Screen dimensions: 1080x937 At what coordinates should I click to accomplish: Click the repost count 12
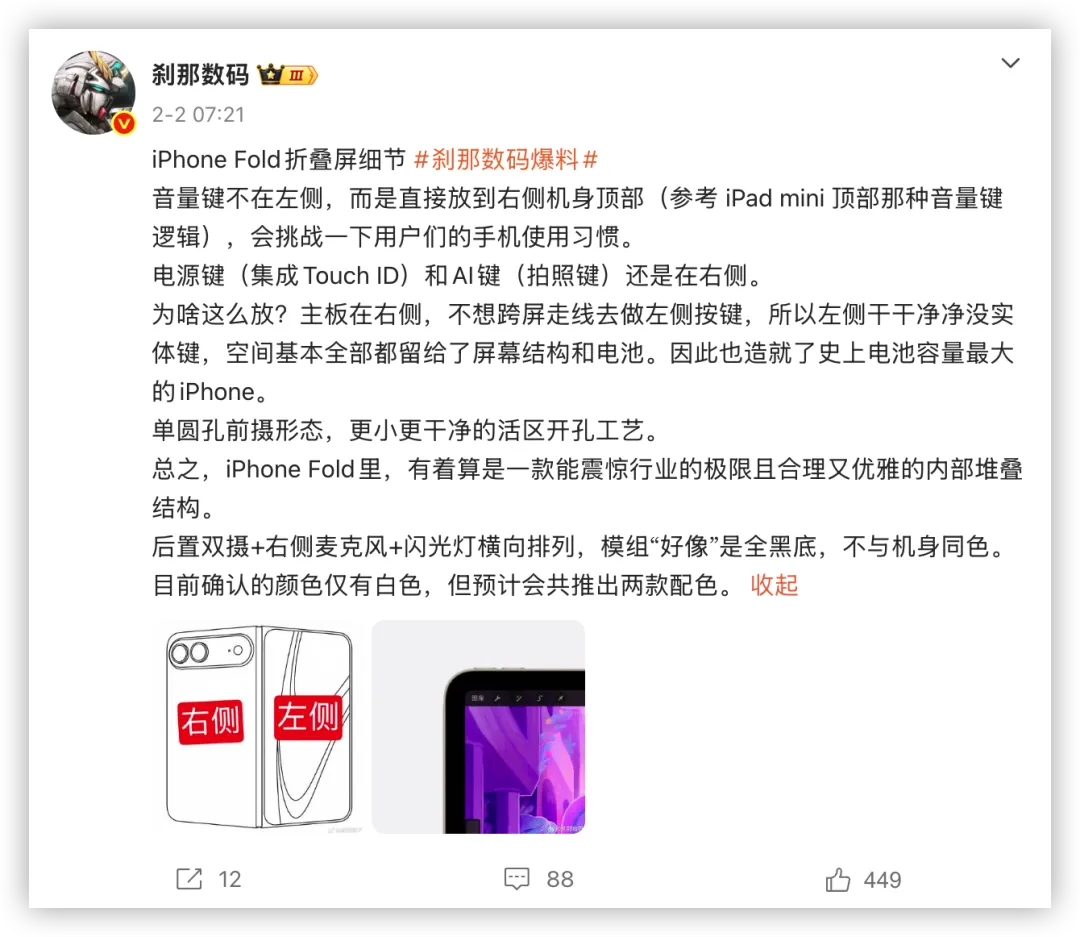229,879
